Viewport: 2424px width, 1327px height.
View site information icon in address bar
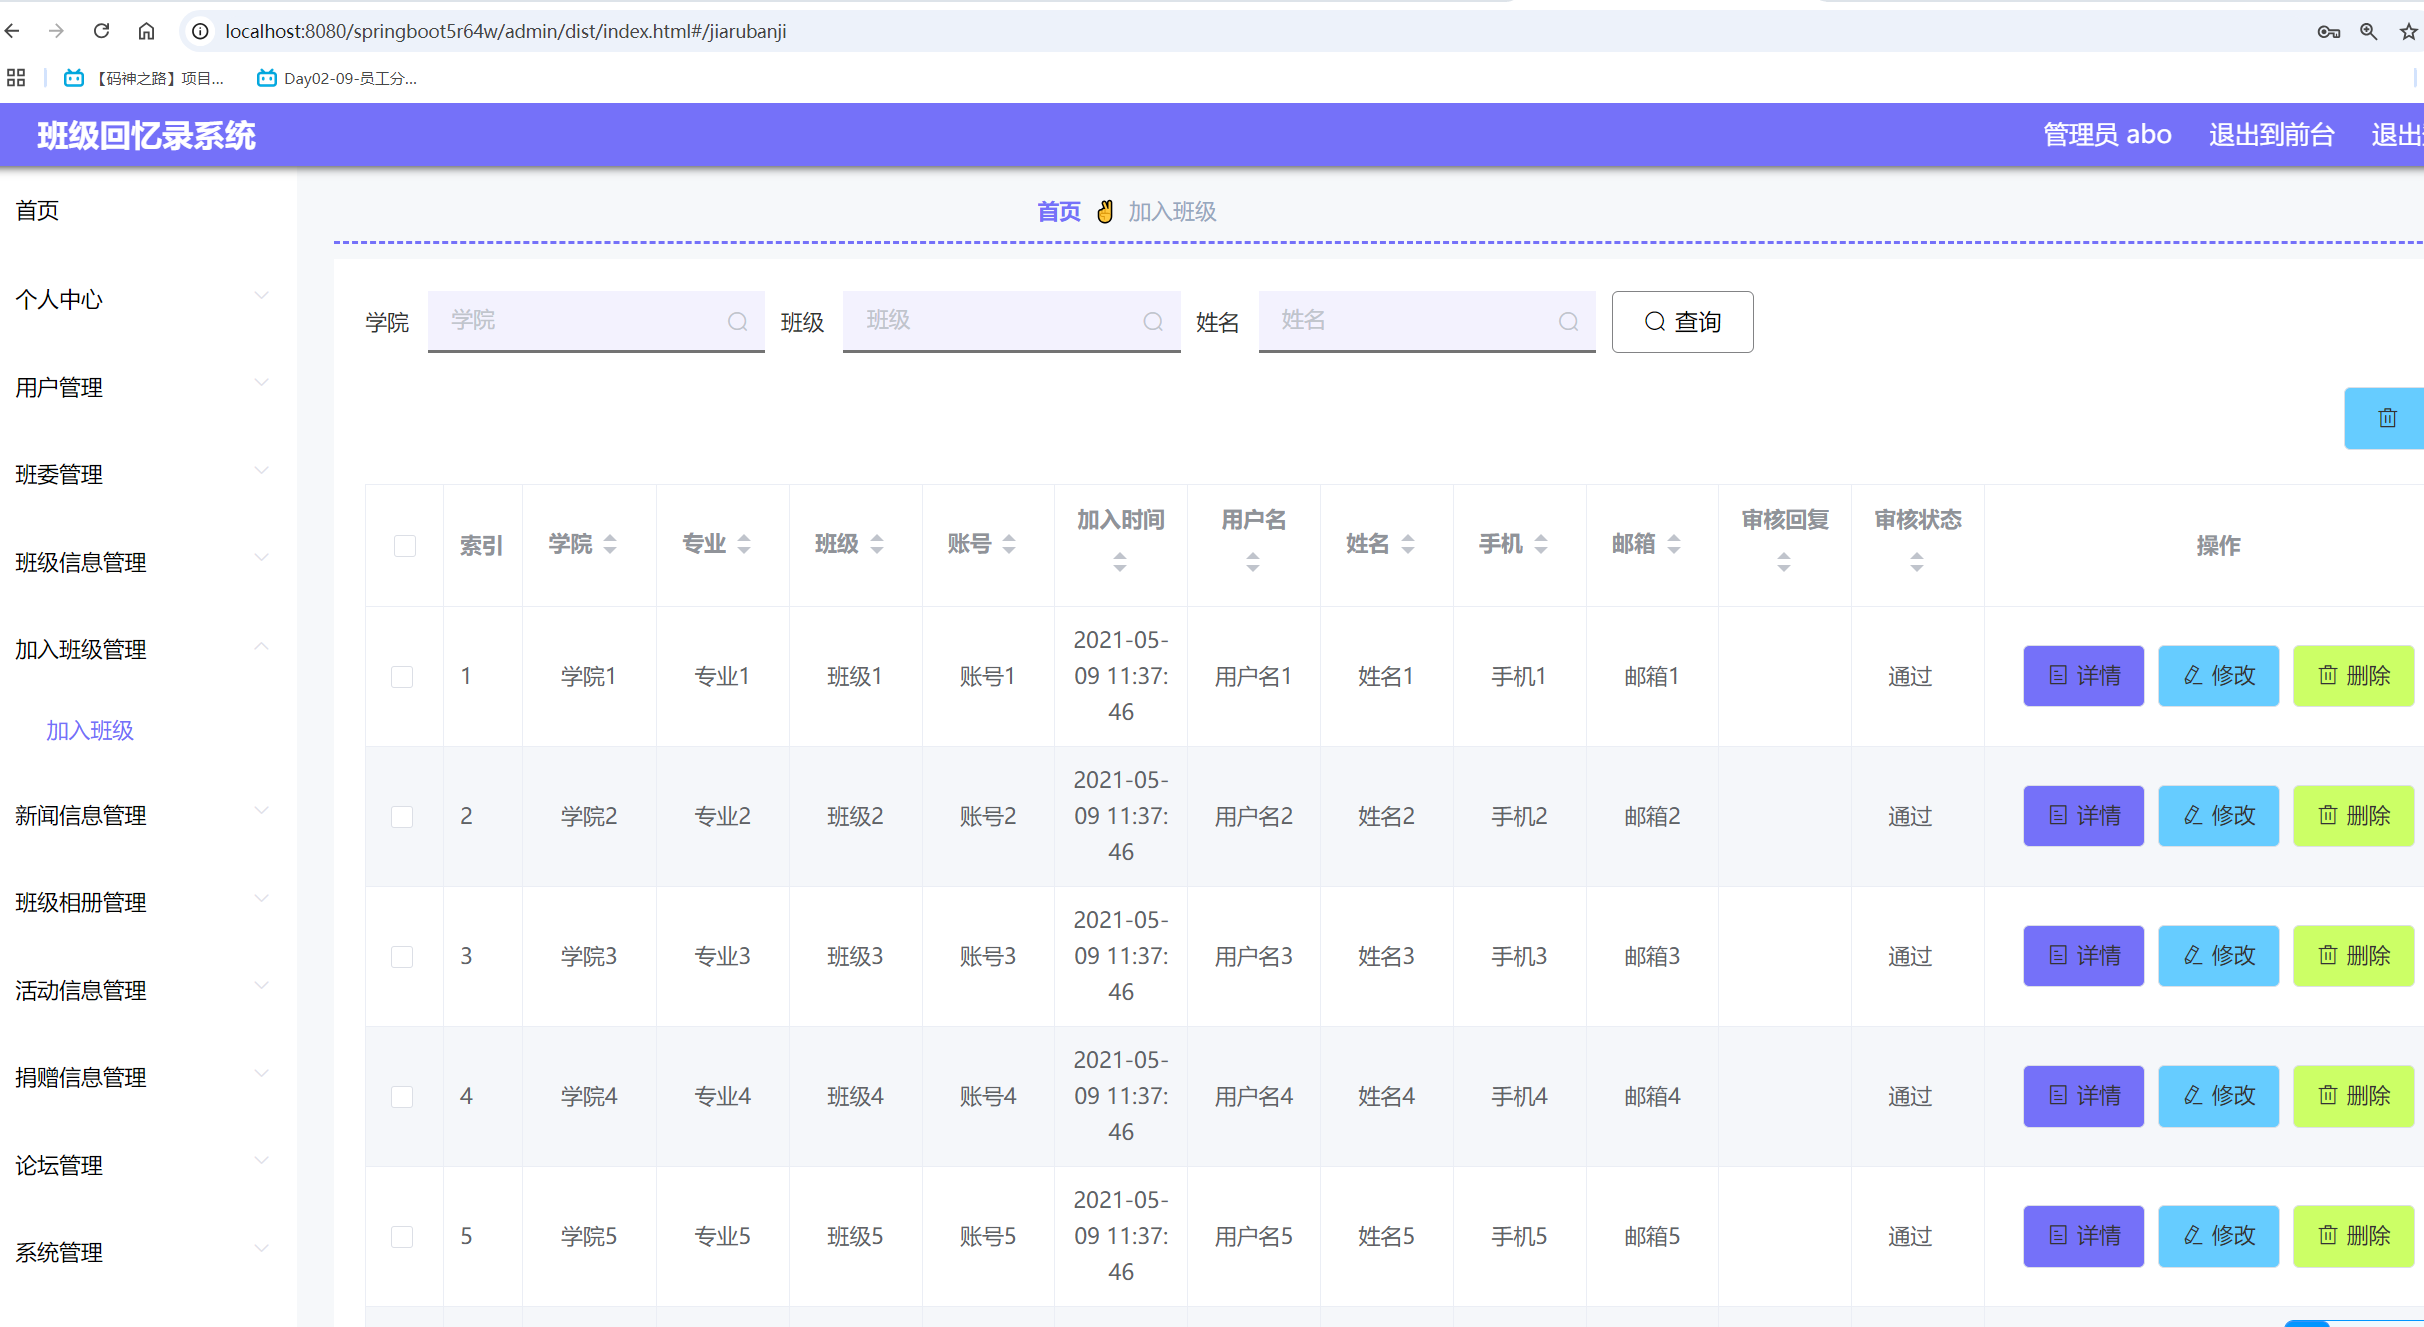tap(200, 31)
